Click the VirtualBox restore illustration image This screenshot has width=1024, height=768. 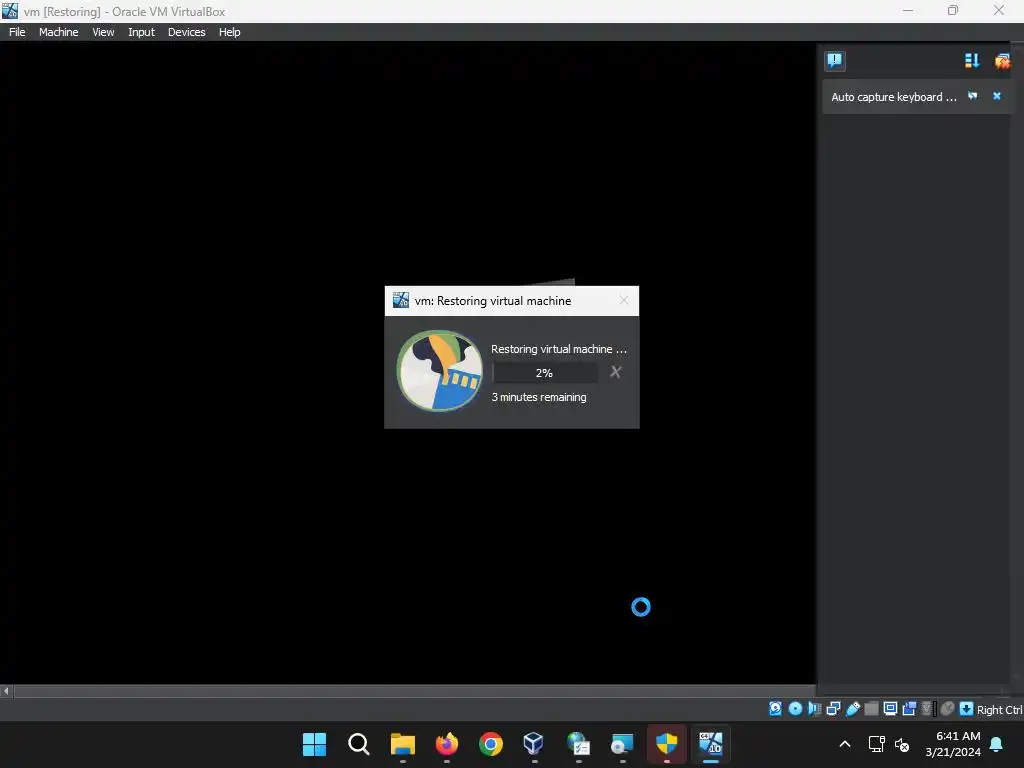point(440,371)
